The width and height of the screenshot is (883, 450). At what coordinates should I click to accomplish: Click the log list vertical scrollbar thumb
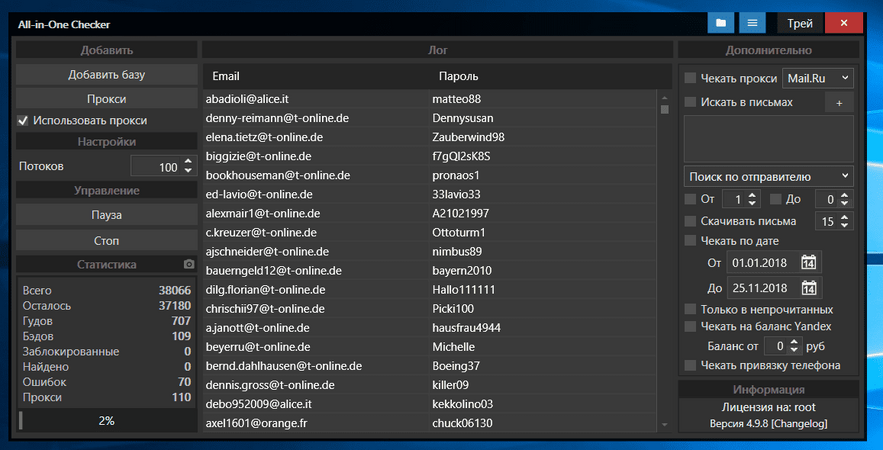[x=665, y=108]
